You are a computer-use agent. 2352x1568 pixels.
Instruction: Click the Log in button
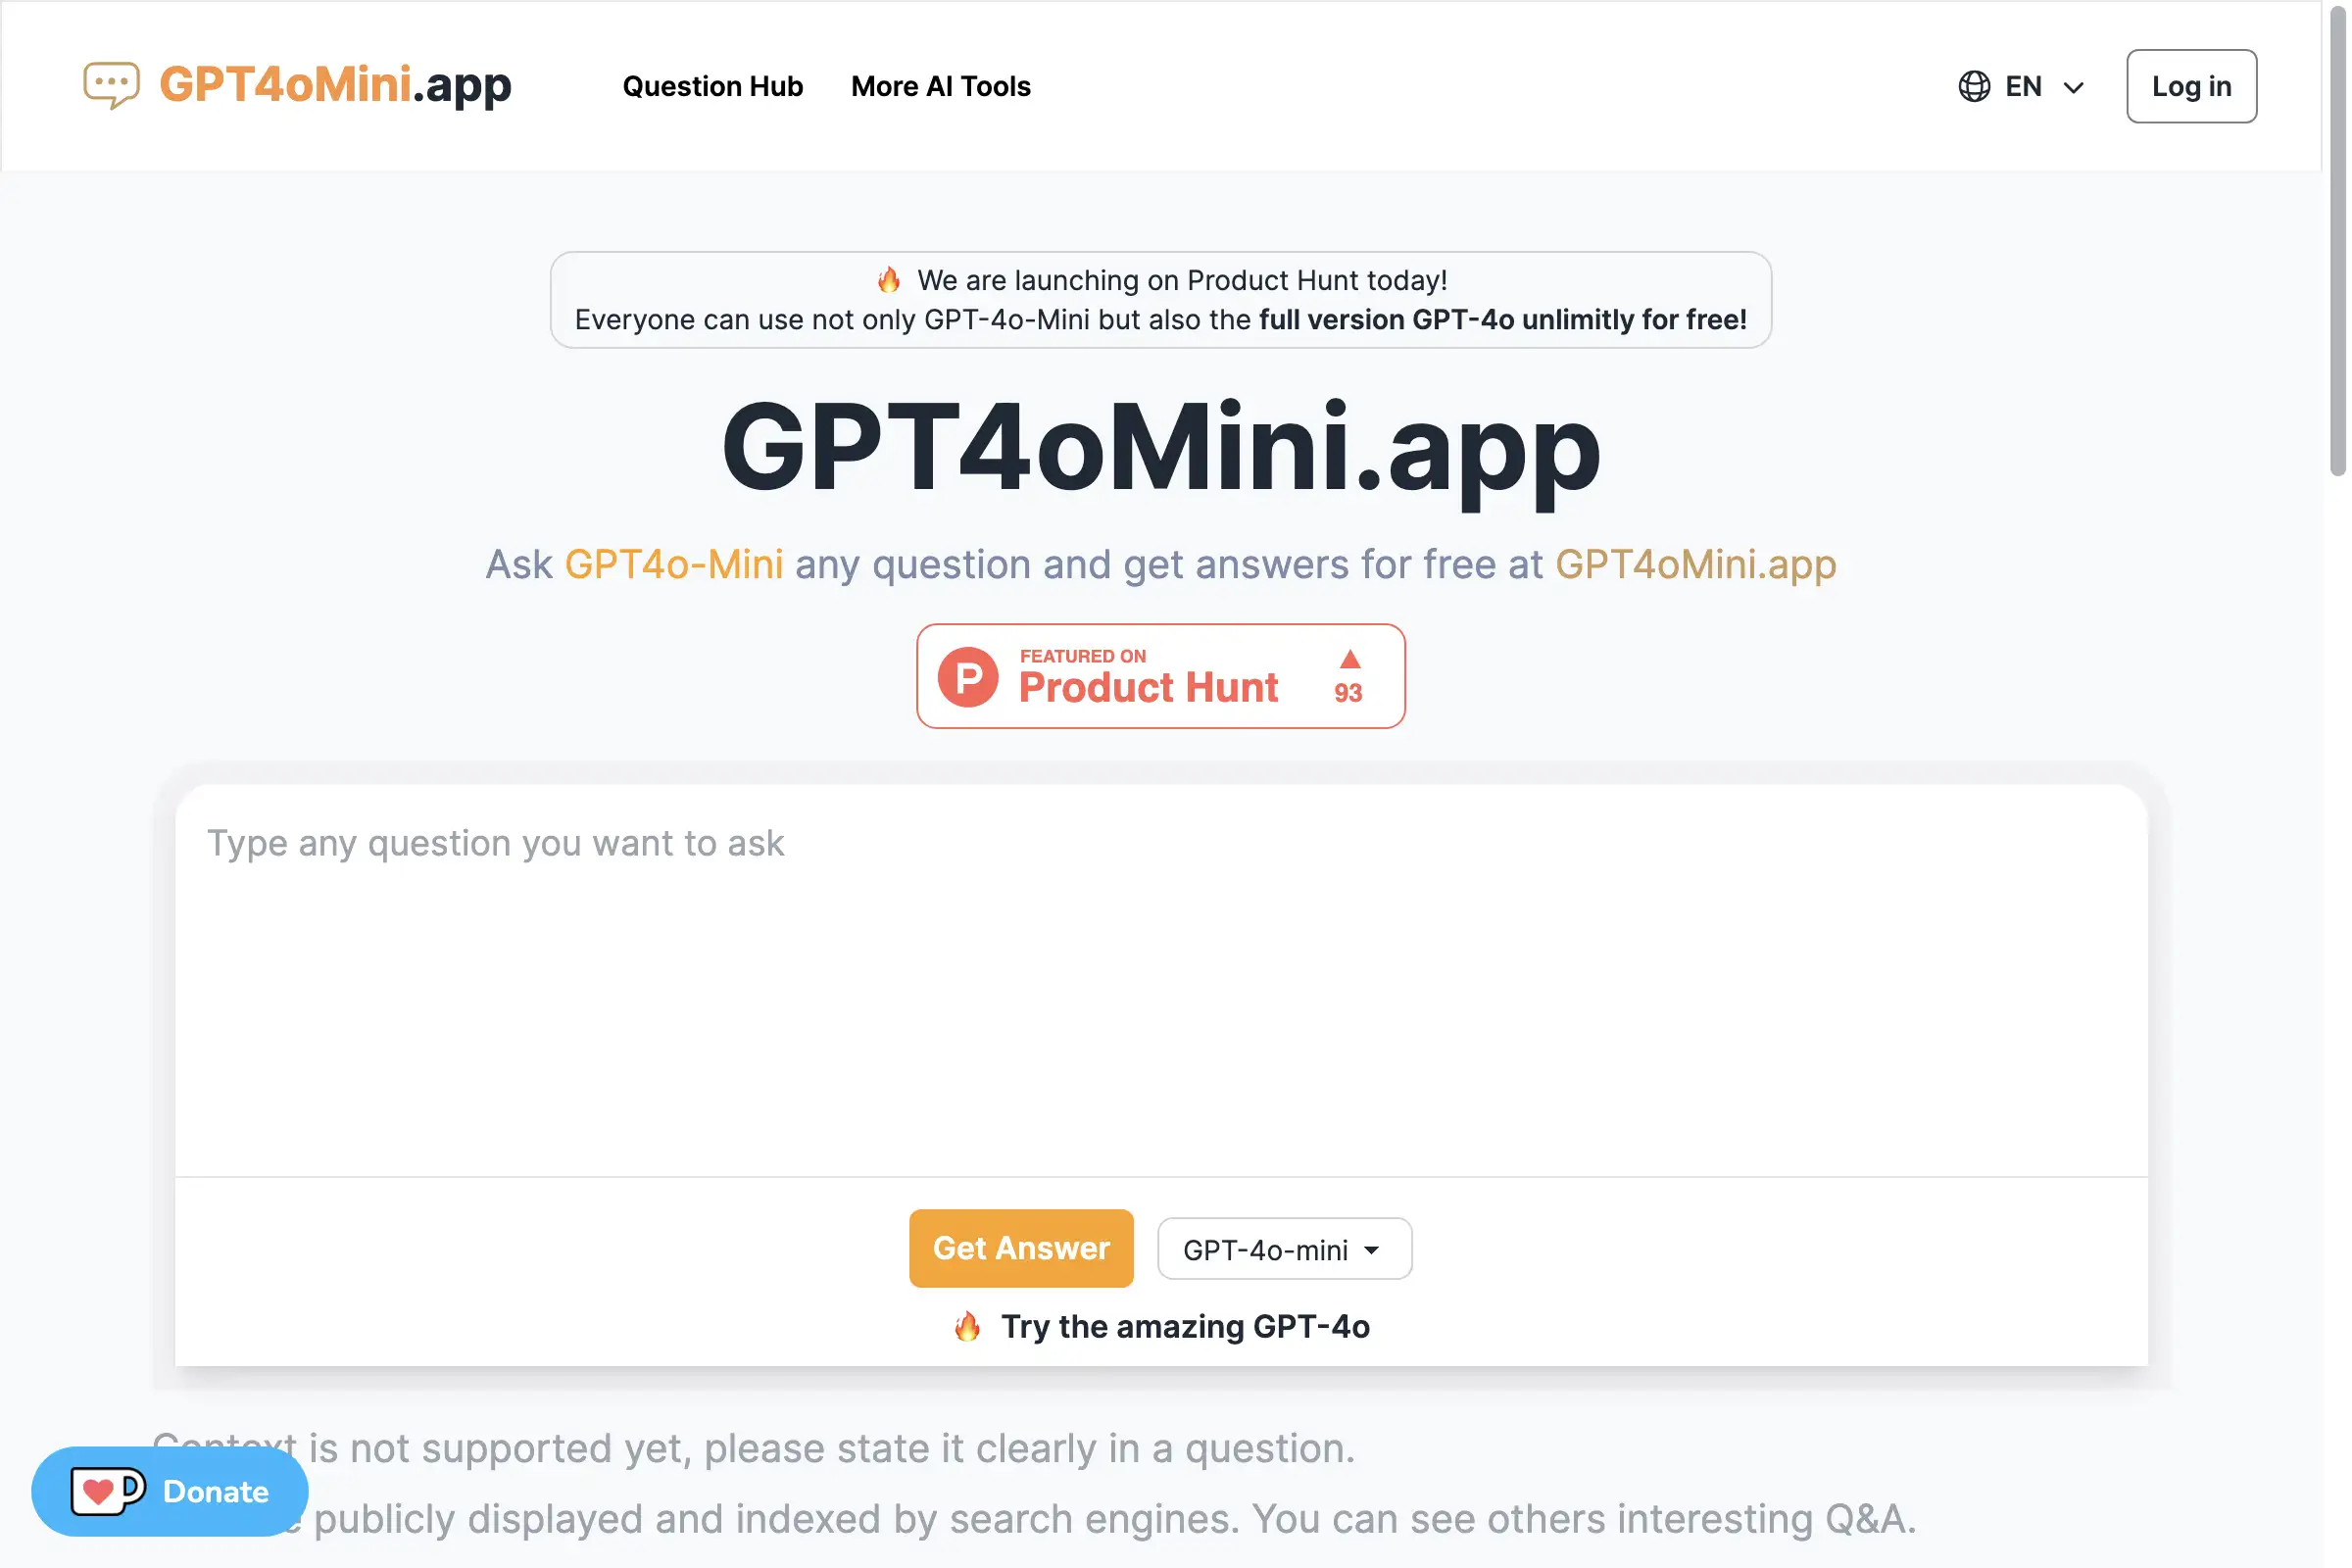point(2190,86)
